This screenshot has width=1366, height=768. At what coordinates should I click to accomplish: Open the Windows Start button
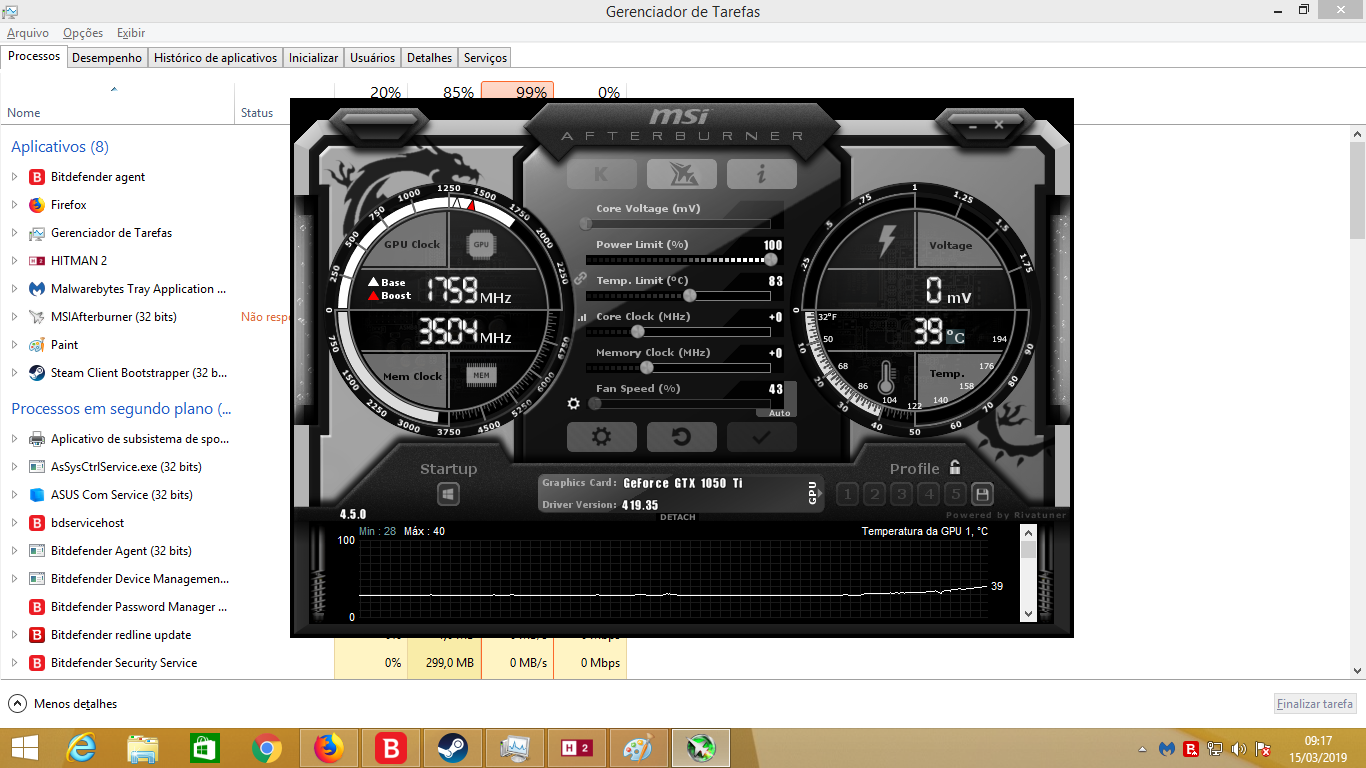(x=24, y=748)
